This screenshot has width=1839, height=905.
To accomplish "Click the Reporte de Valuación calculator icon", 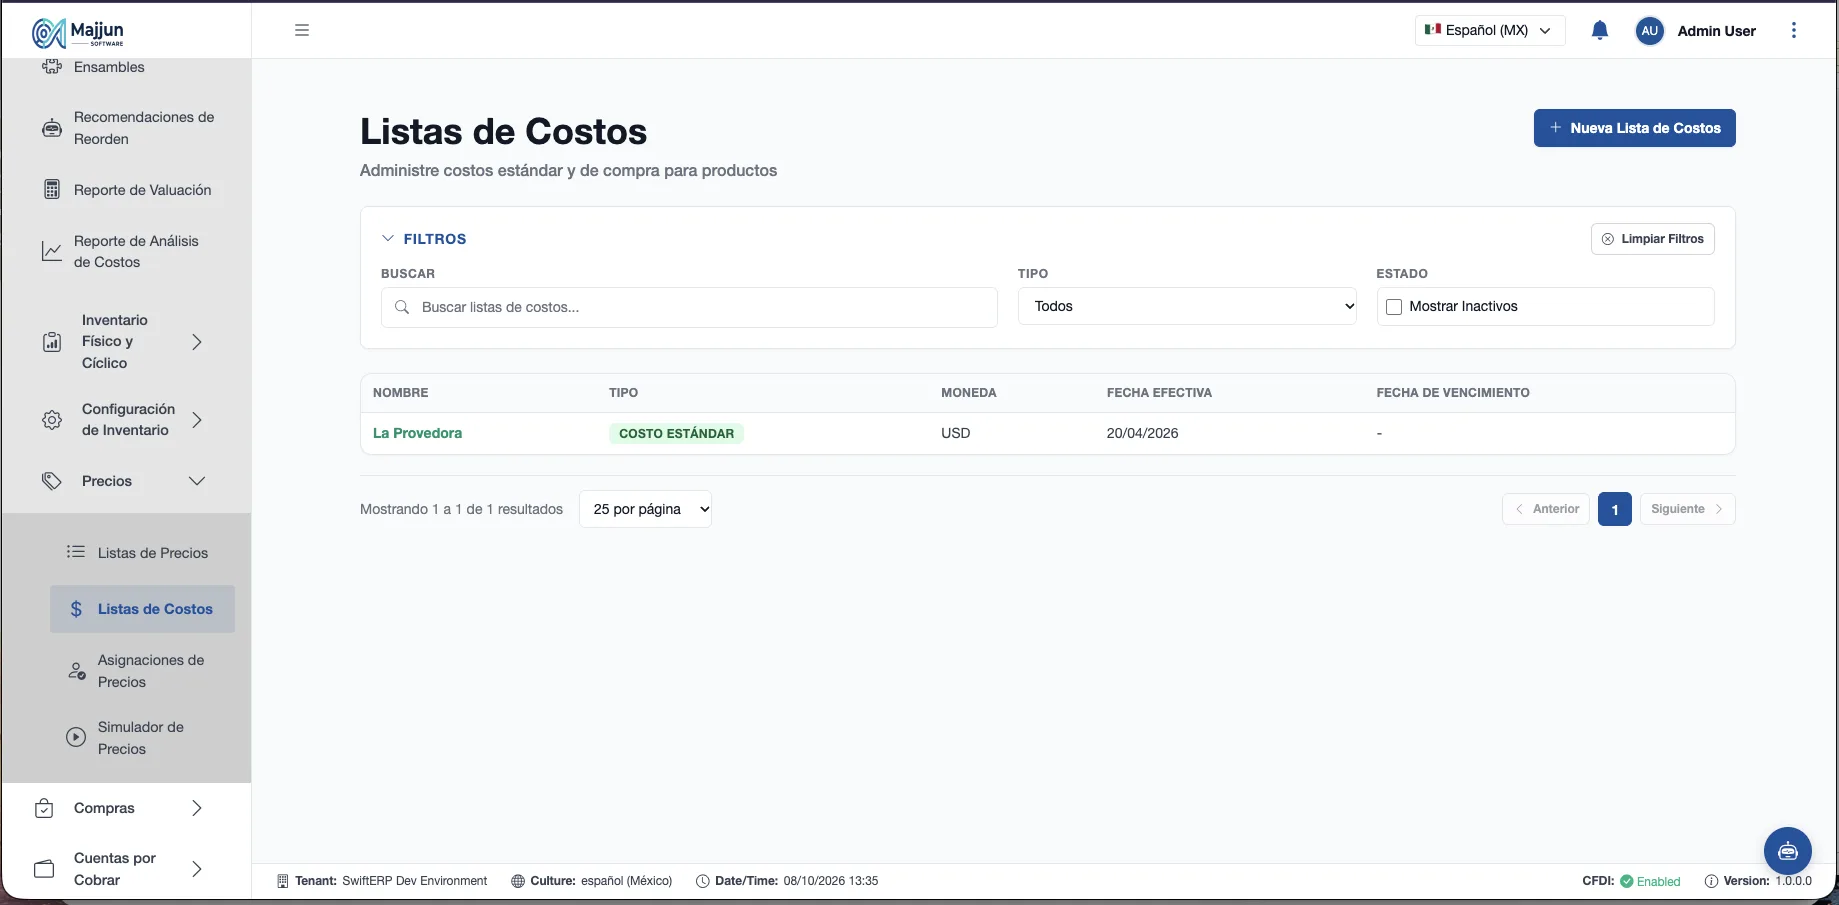I will (52, 190).
